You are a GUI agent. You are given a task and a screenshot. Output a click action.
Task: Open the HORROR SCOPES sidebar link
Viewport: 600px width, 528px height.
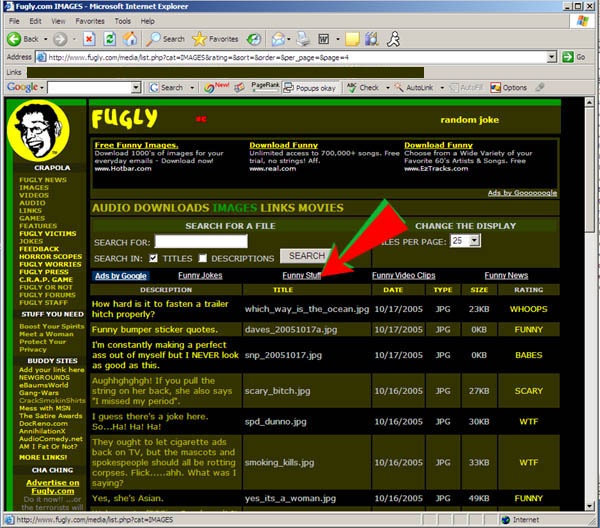tap(51, 256)
